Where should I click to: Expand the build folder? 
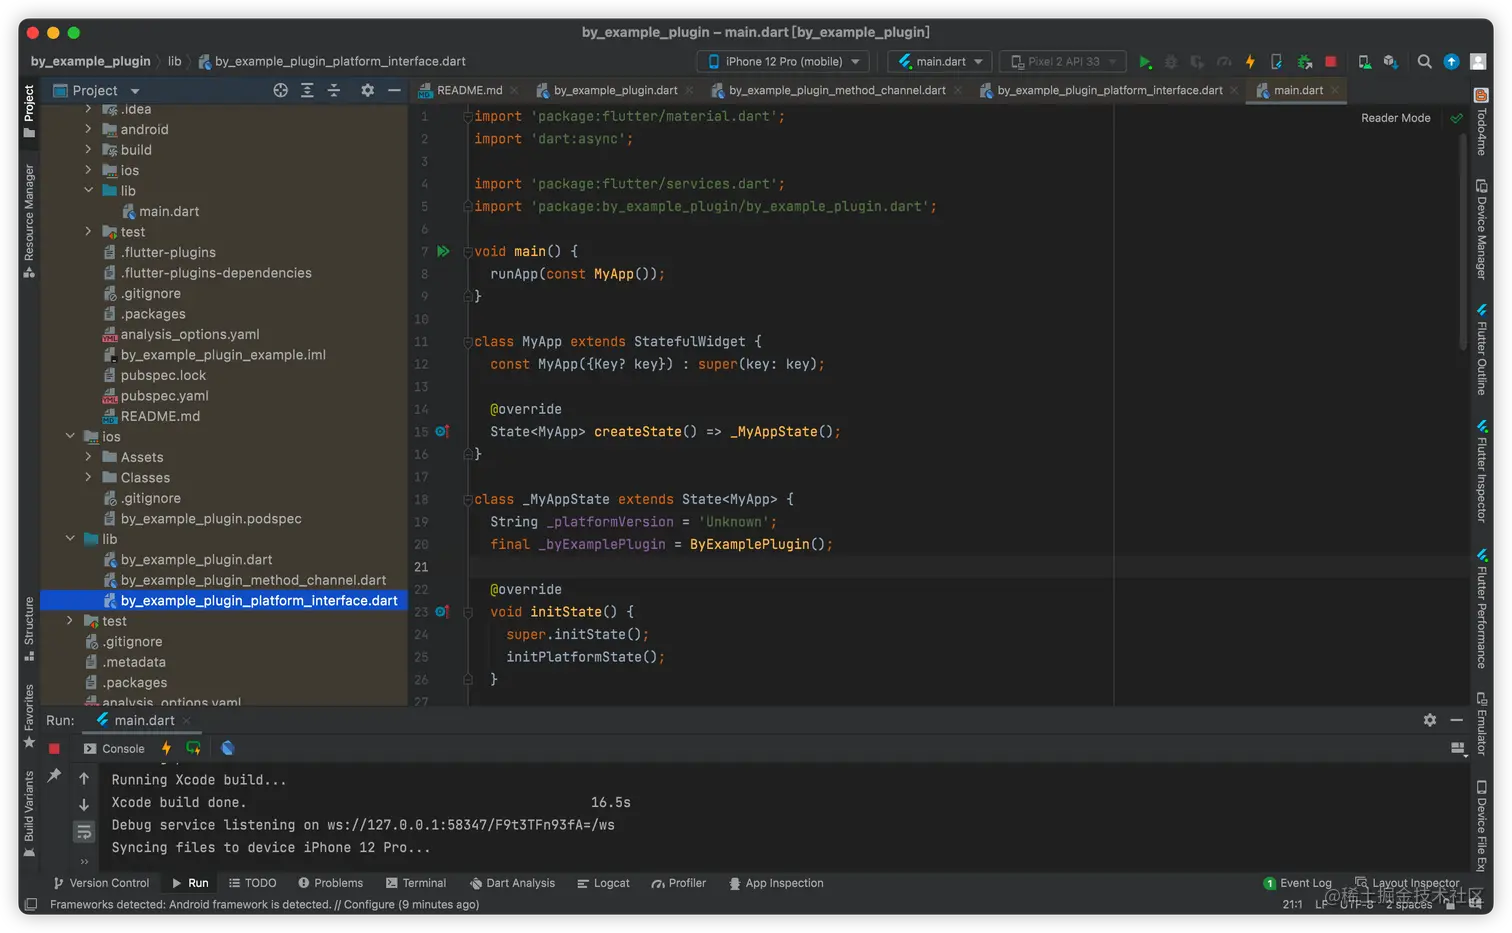88,149
